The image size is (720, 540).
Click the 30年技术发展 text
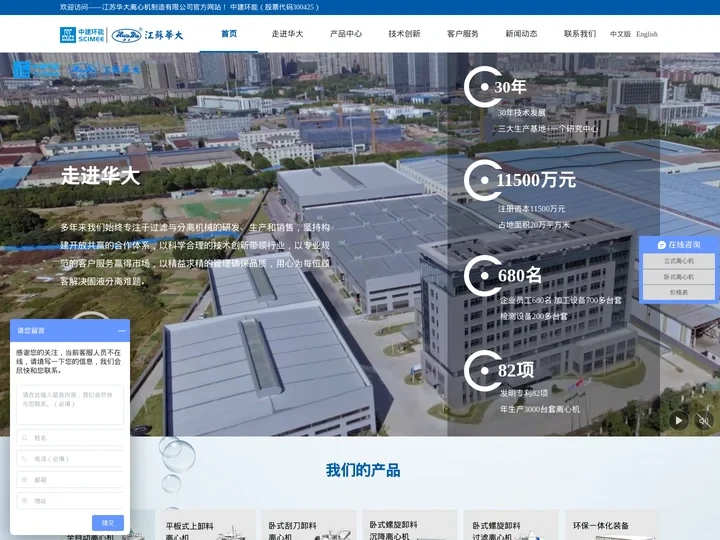tap(522, 112)
